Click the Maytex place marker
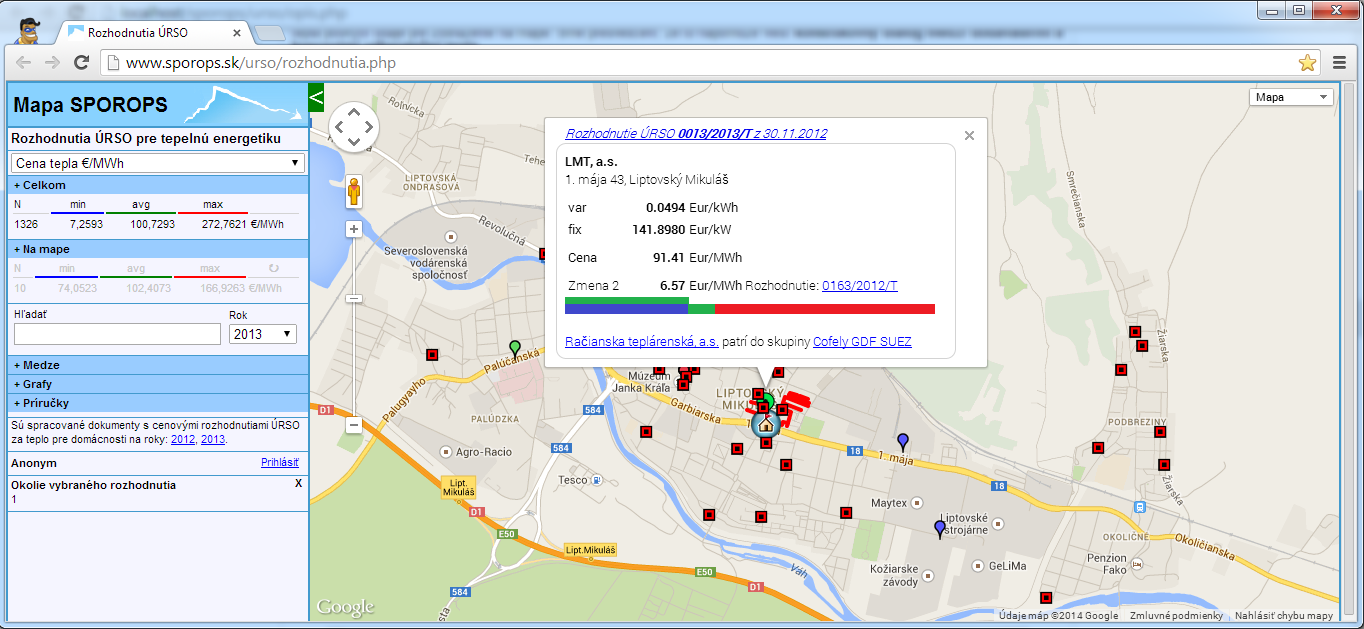 coord(919,503)
